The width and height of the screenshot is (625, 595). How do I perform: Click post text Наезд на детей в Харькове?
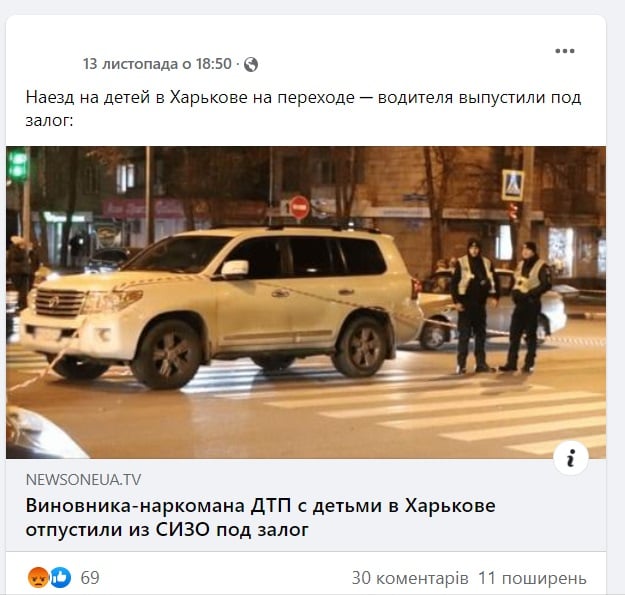pyautogui.click(x=190, y=98)
